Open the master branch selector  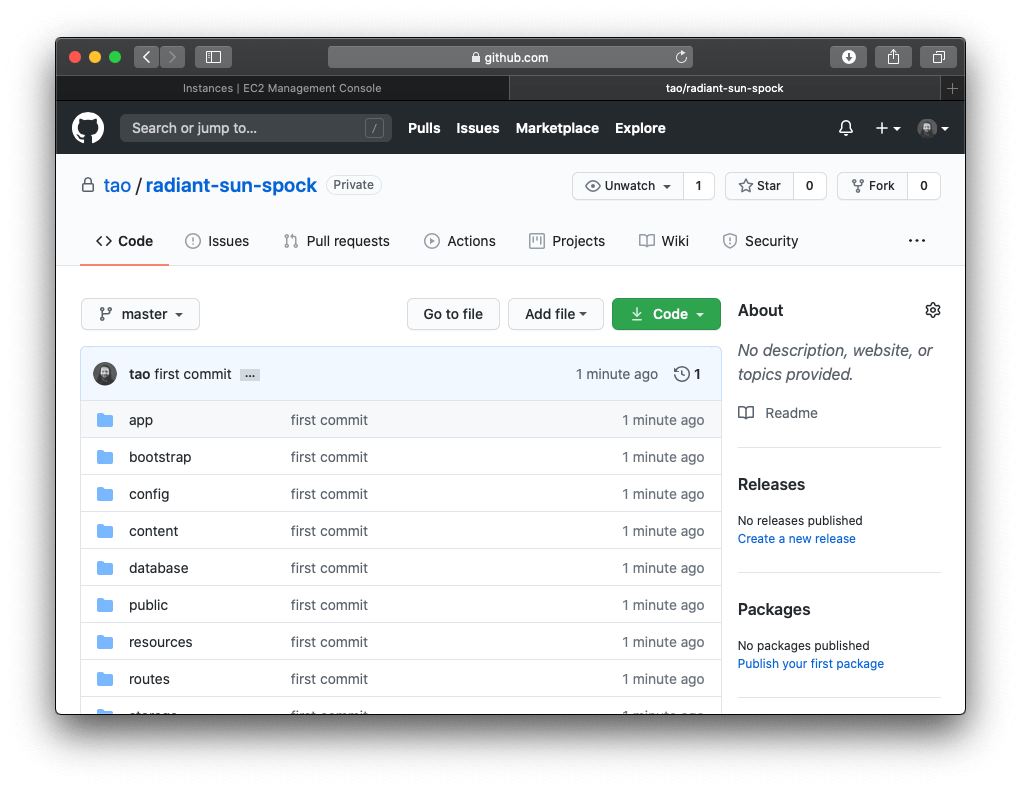tap(140, 313)
